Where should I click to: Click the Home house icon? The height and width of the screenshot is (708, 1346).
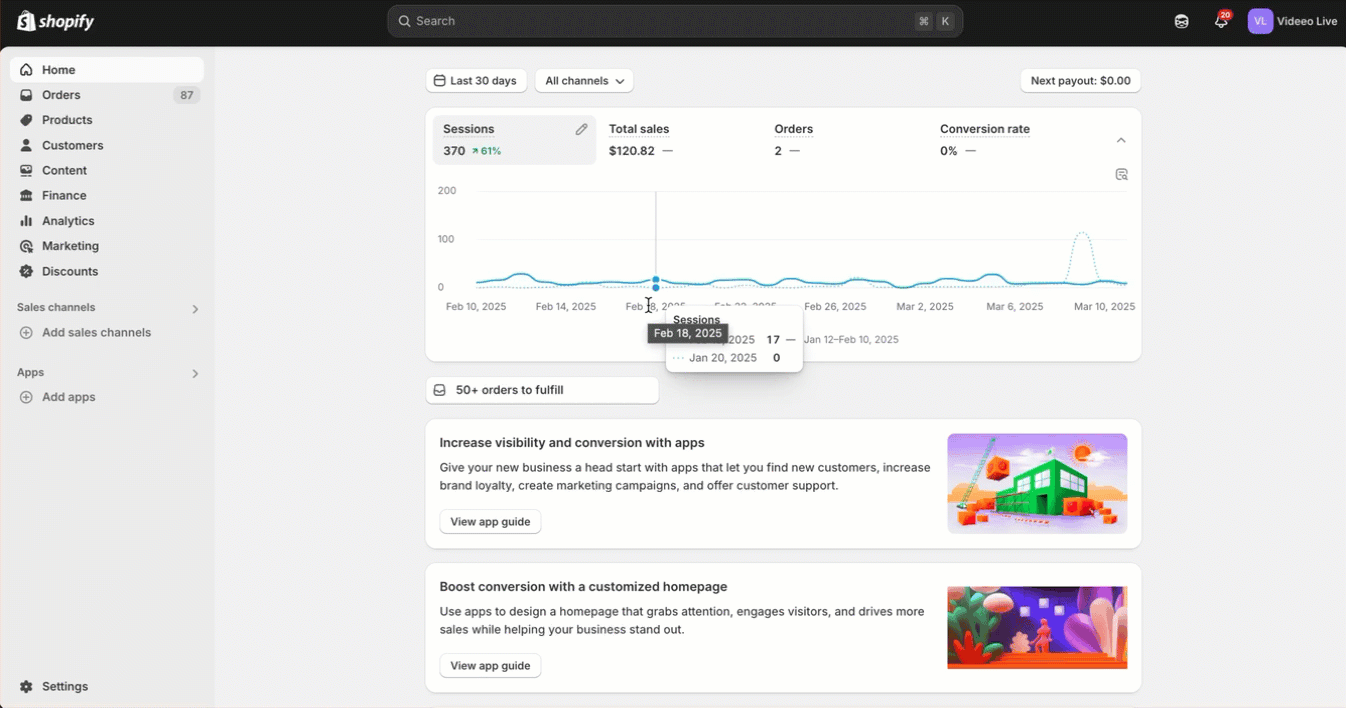point(26,70)
